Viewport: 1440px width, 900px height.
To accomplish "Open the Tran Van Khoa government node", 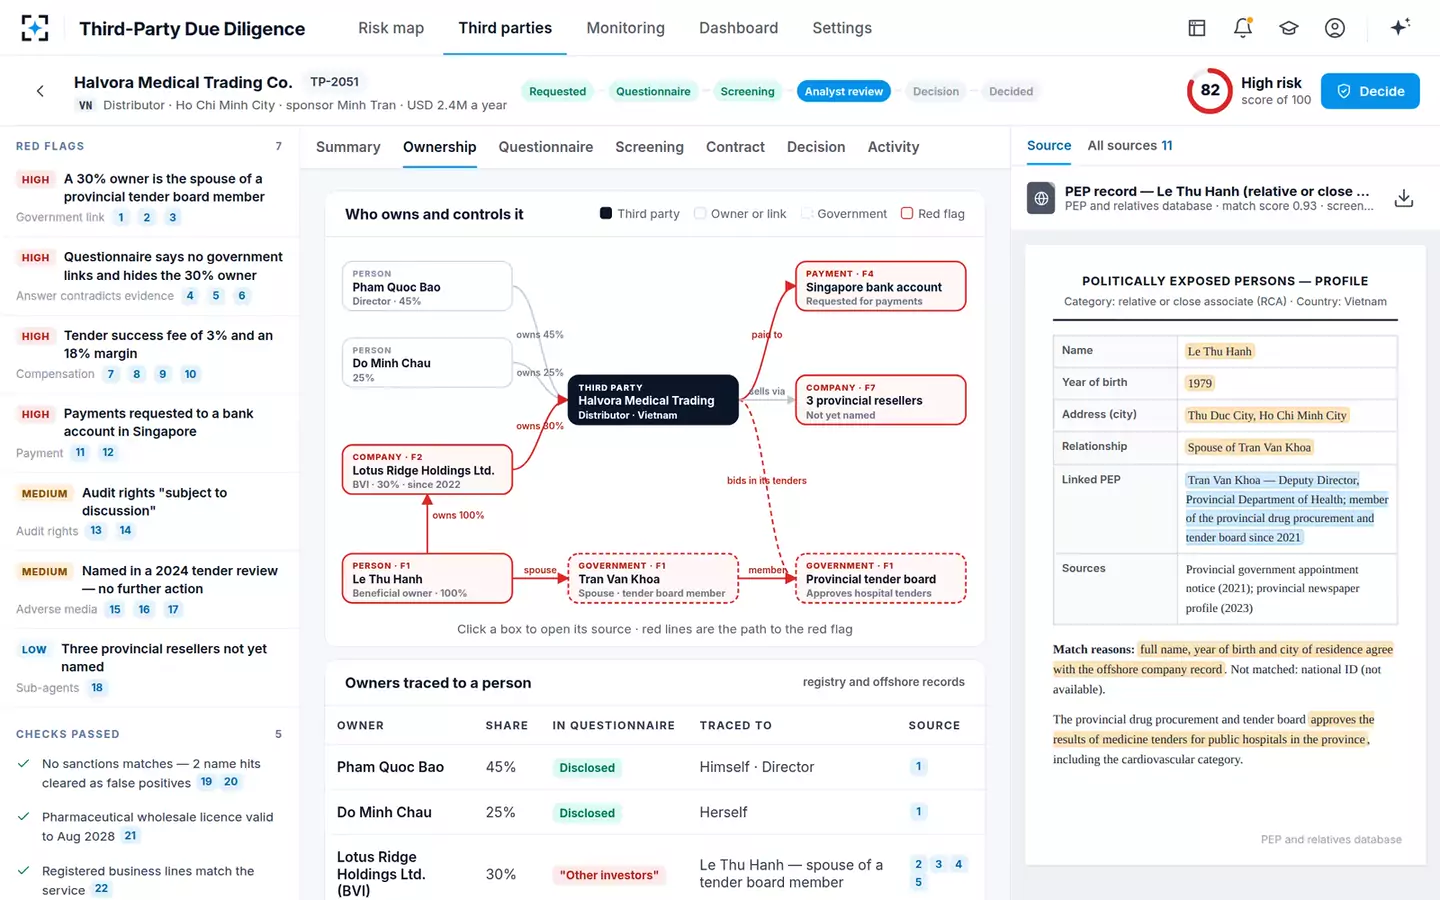I will click(x=653, y=579).
